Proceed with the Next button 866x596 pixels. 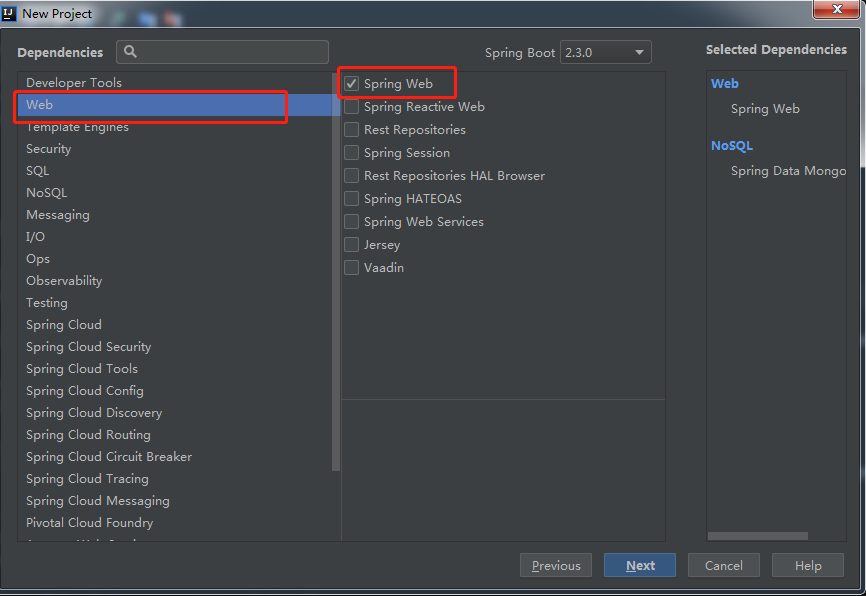[640, 565]
